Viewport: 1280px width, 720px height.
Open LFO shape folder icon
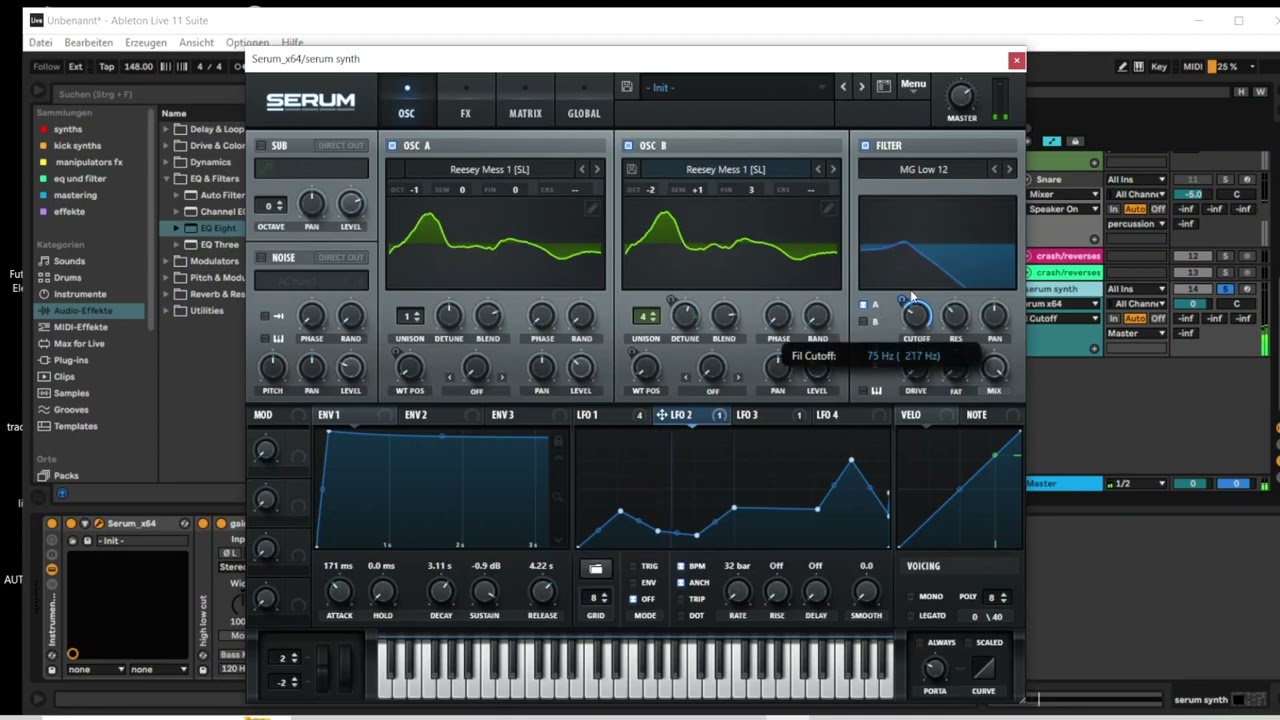596,569
